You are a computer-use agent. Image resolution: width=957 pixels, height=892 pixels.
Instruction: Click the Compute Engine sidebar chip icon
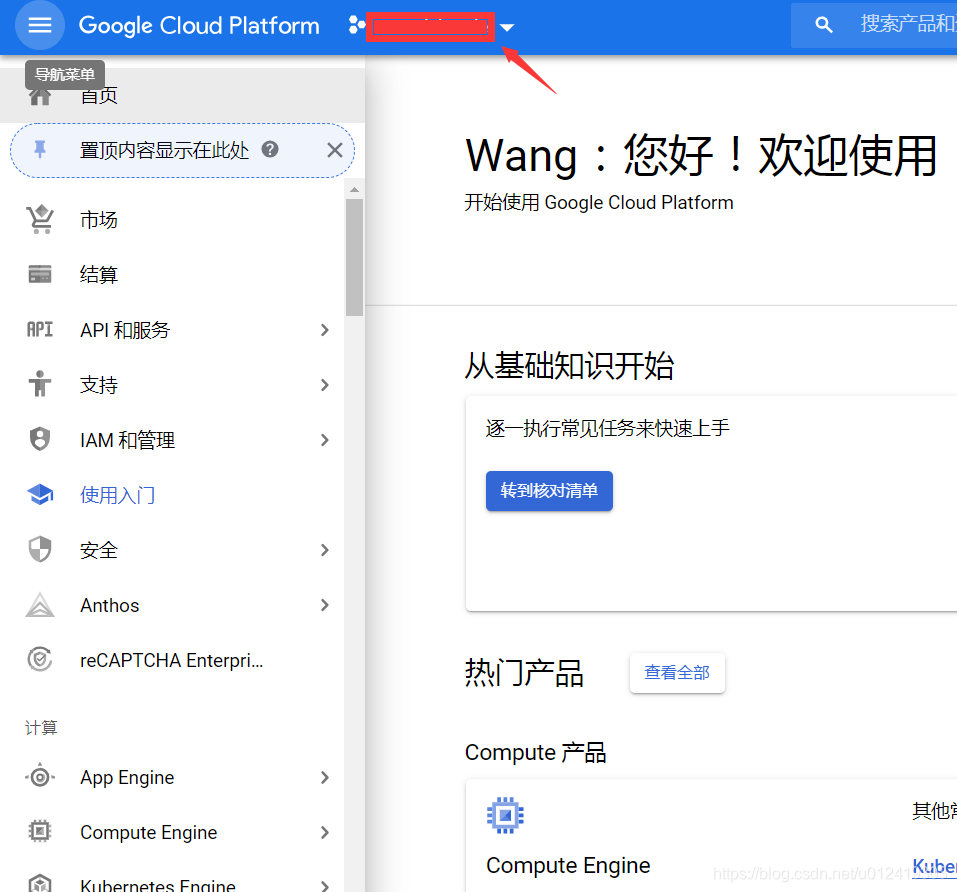click(x=40, y=831)
